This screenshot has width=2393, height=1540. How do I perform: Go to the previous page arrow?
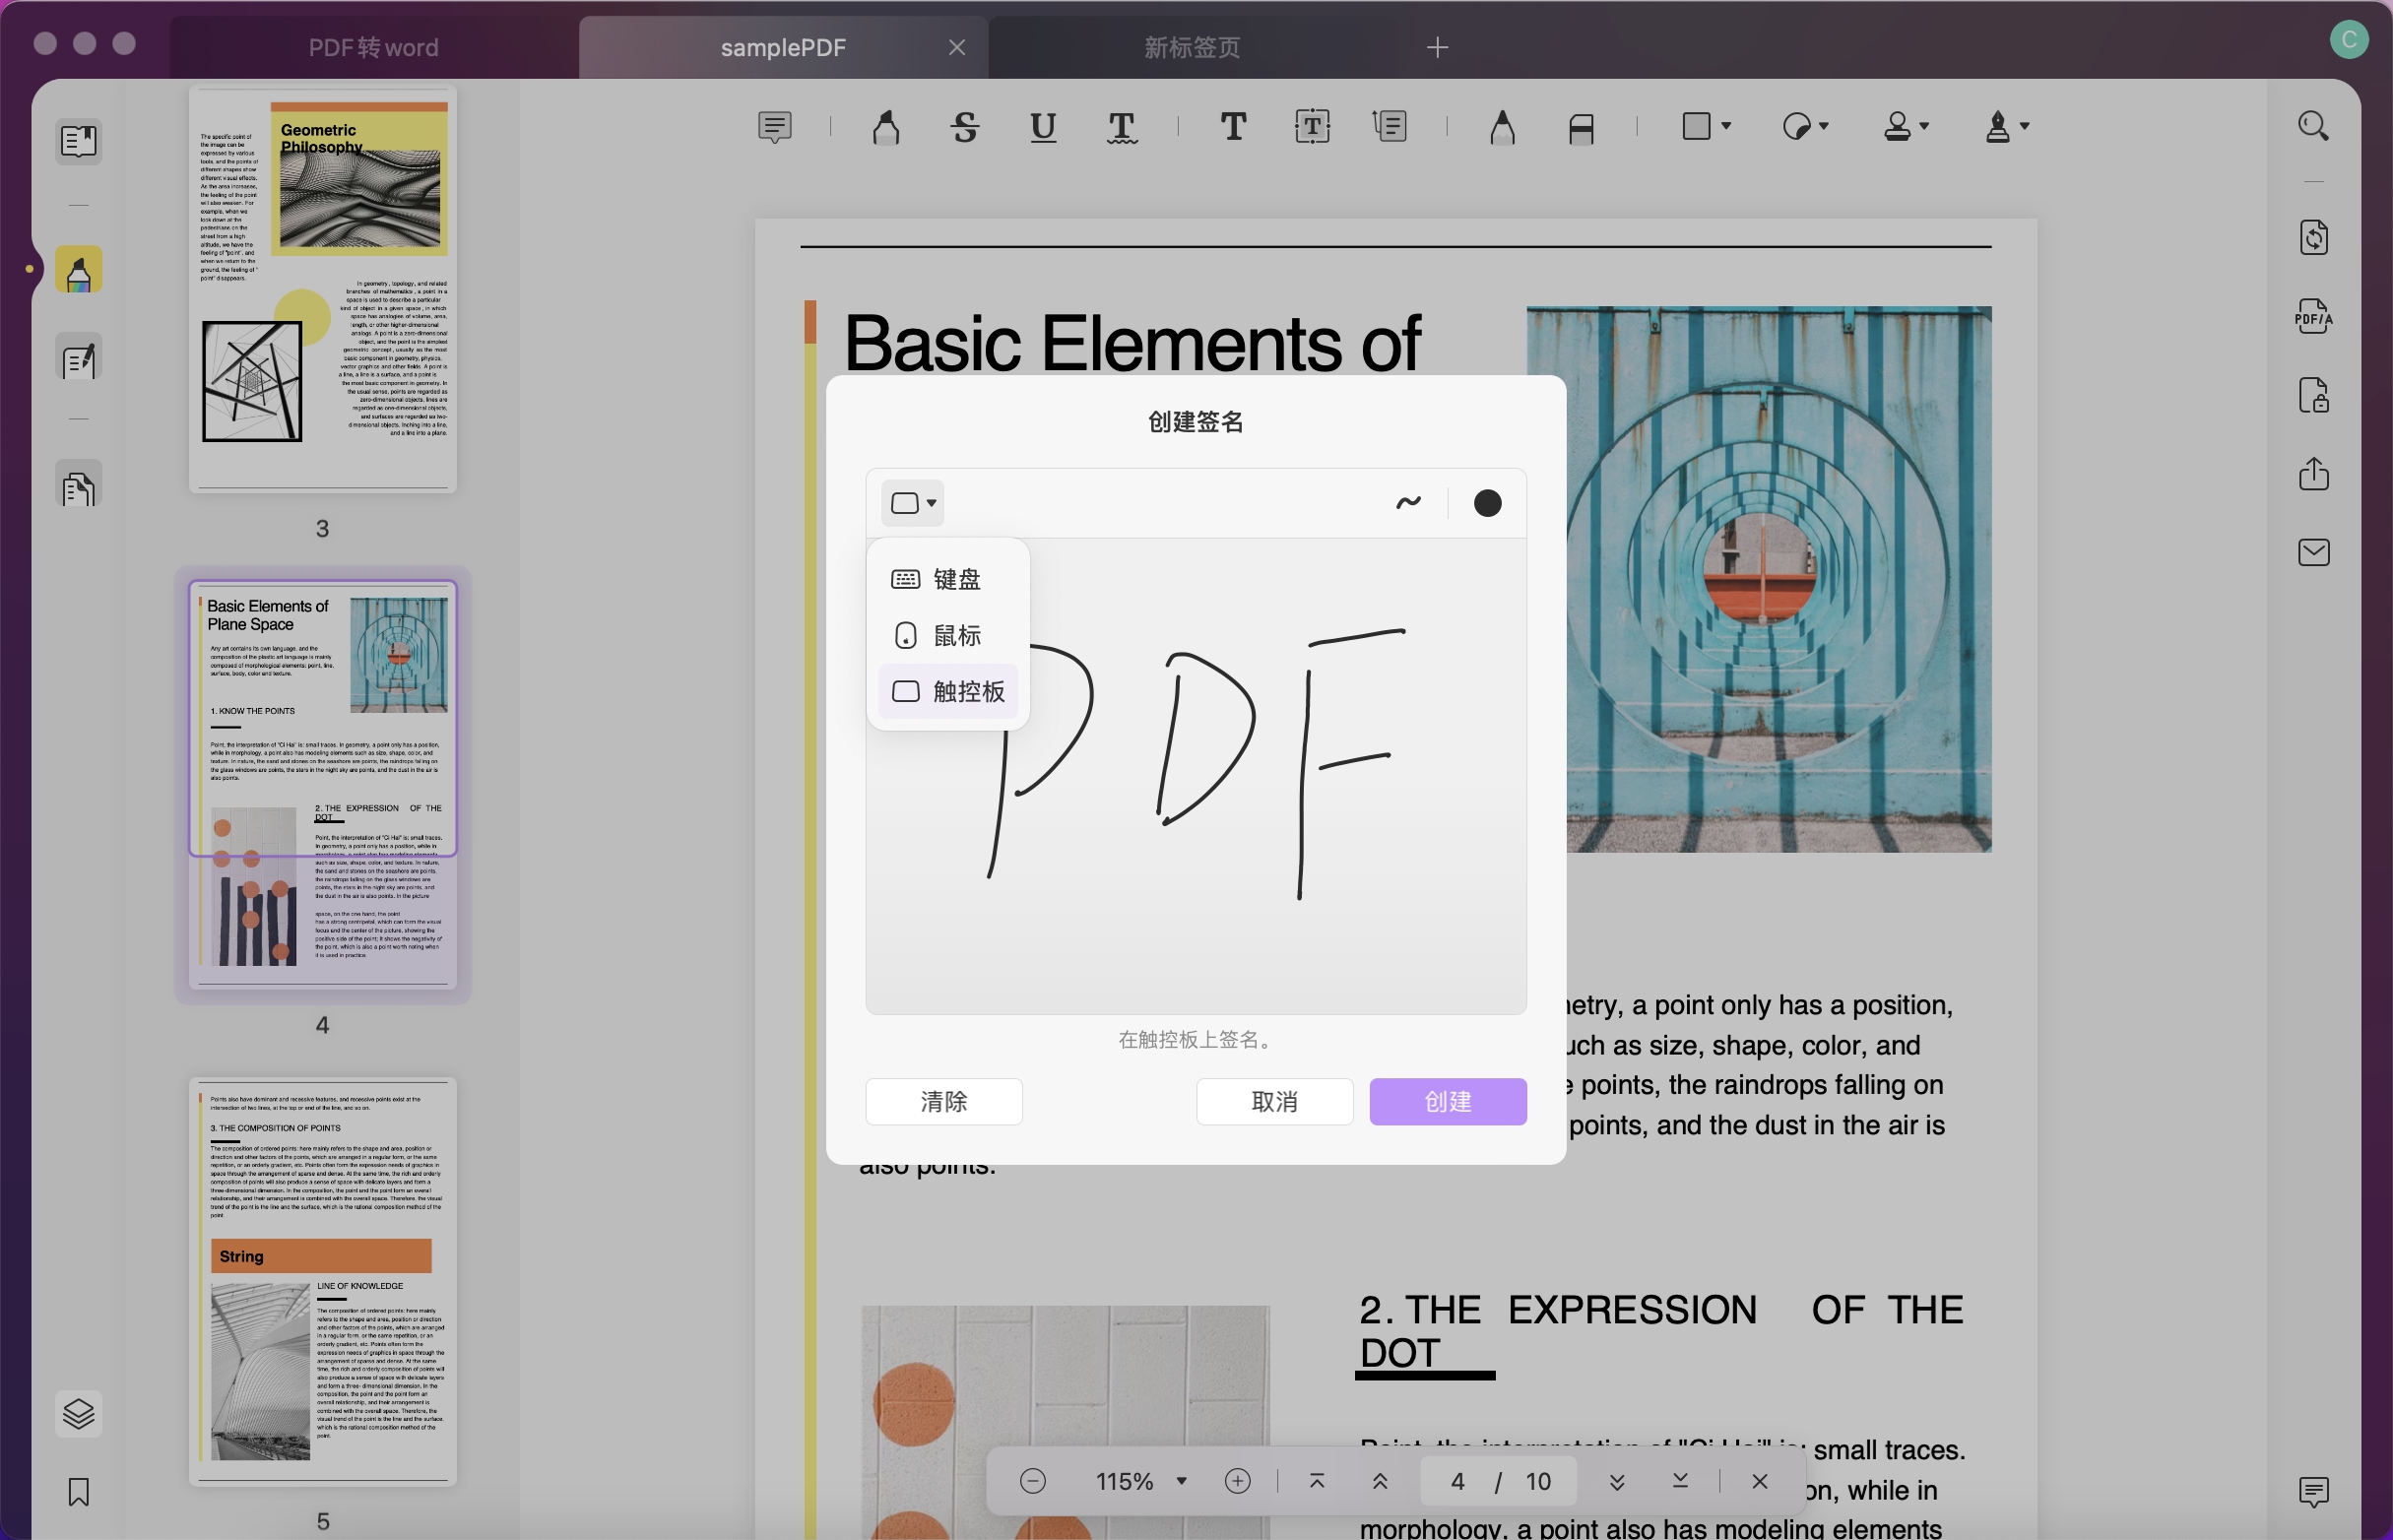[x=1380, y=1481]
